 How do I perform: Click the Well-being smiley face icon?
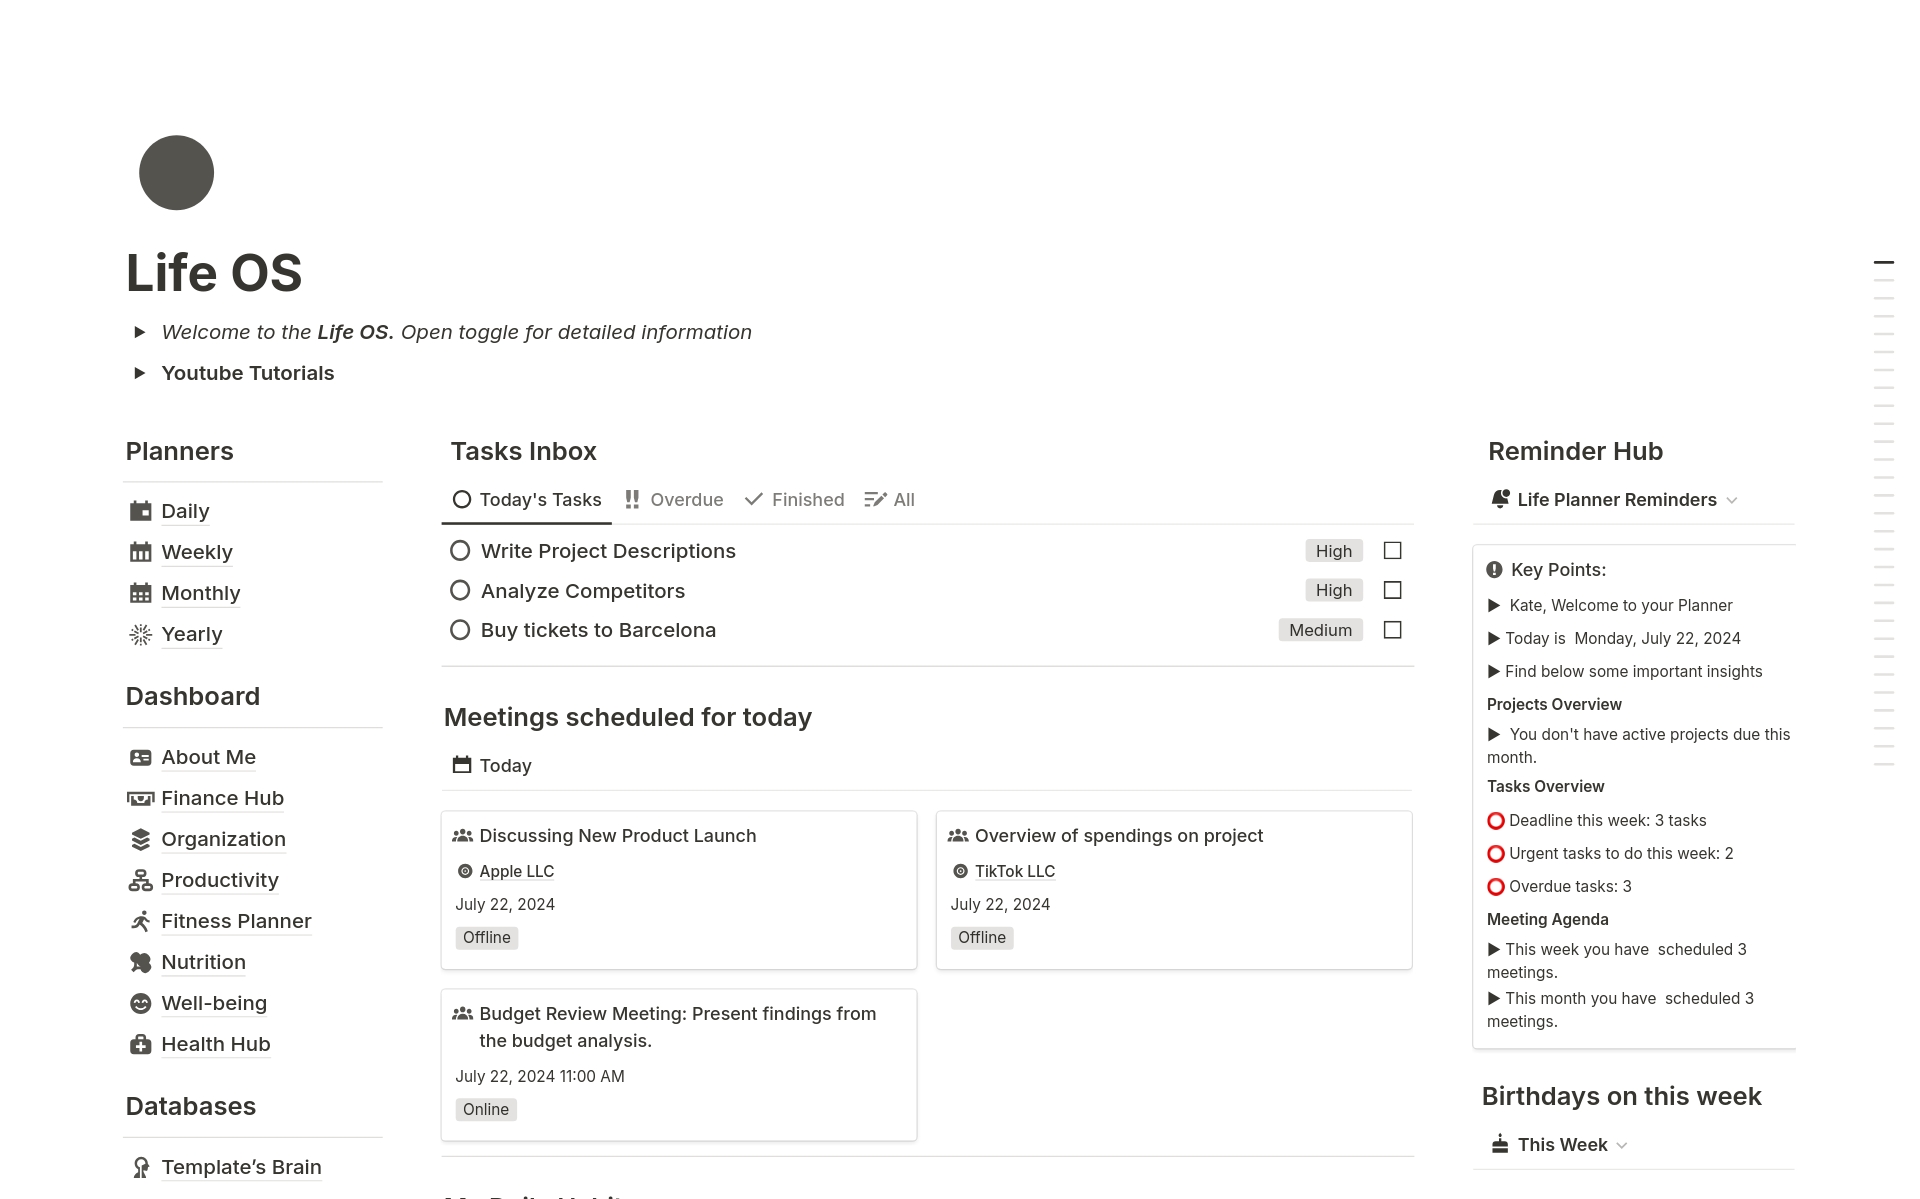pos(141,1003)
